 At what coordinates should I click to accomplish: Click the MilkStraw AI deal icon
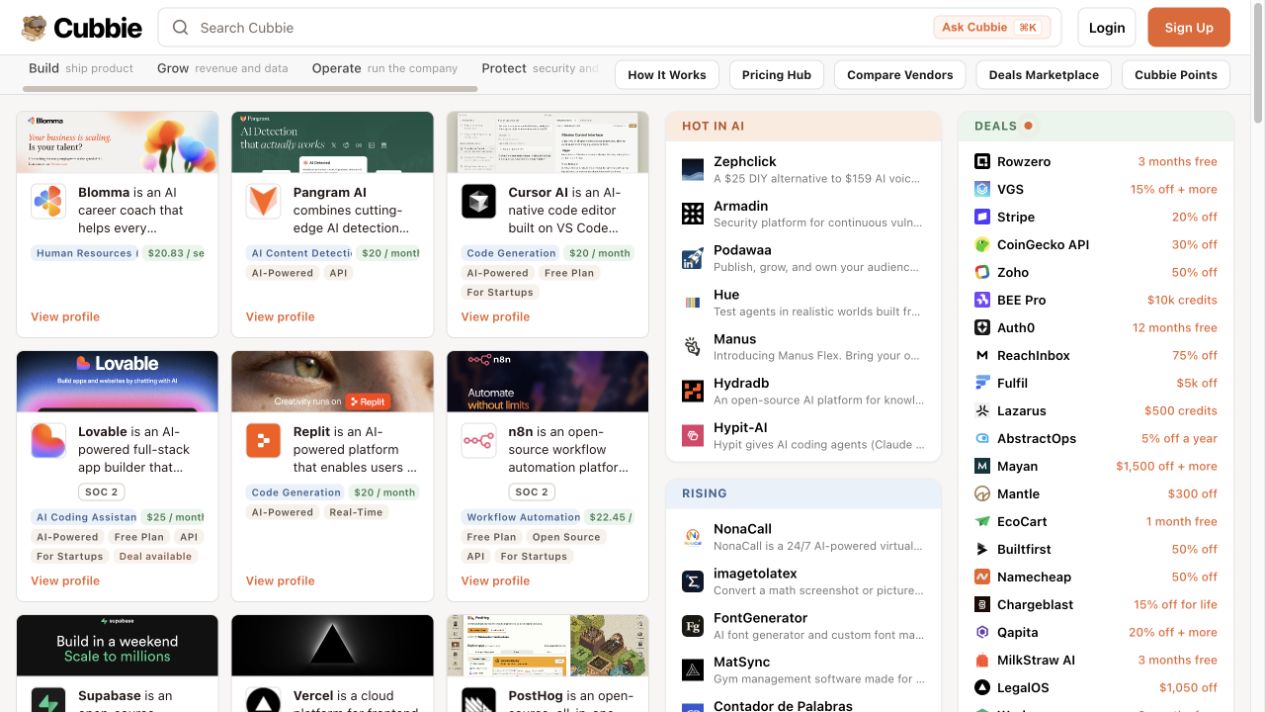point(982,660)
